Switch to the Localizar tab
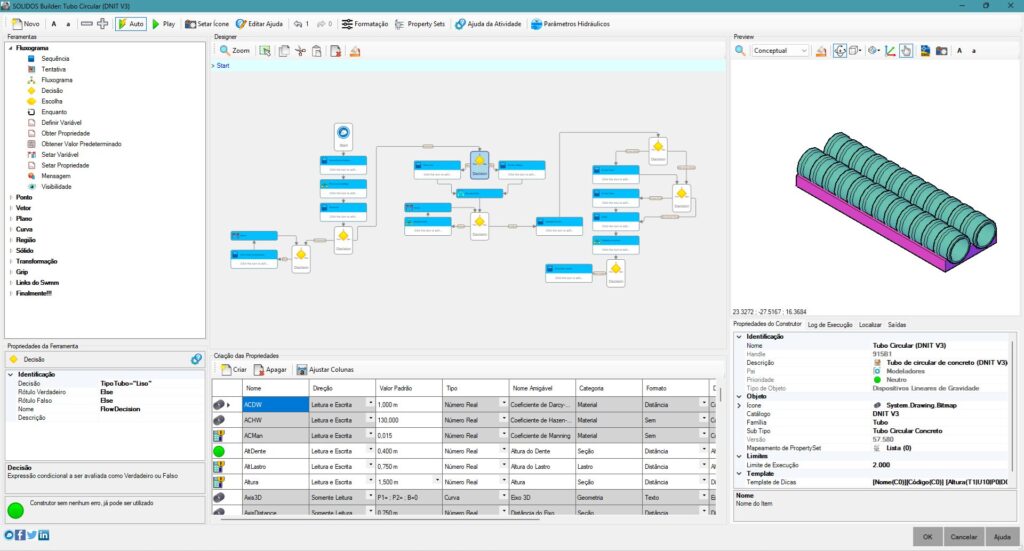Viewport: 1024px width, 551px height. 870,324
